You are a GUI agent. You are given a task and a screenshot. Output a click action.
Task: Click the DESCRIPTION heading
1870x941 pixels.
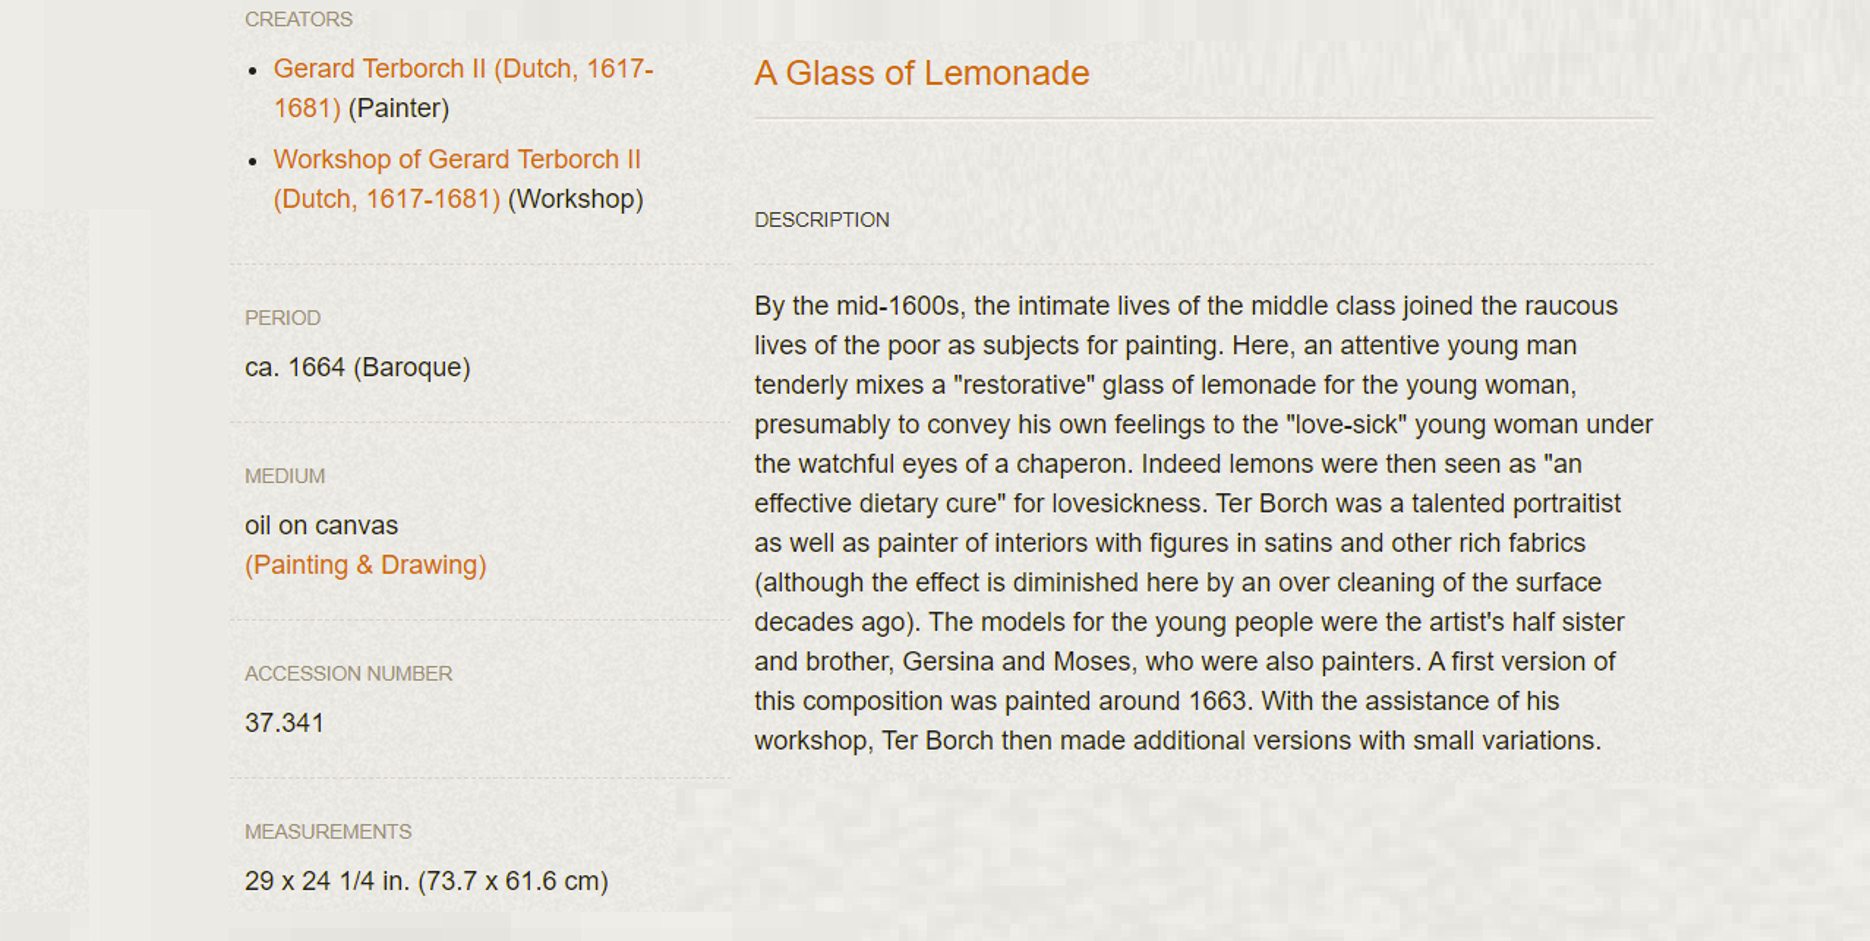(822, 220)
